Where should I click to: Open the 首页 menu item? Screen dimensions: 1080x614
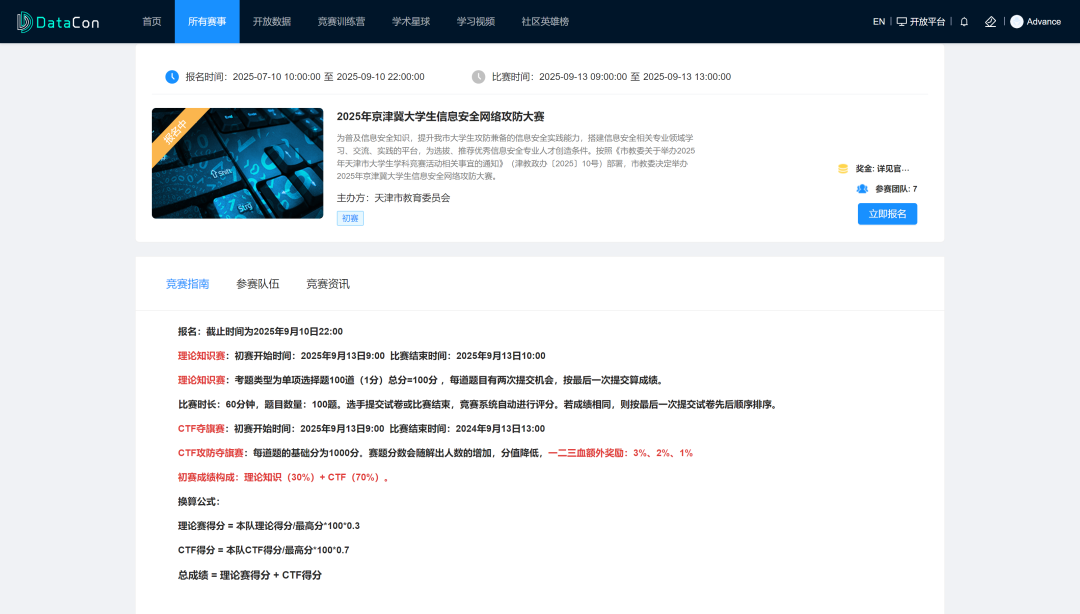click(151, 21)
